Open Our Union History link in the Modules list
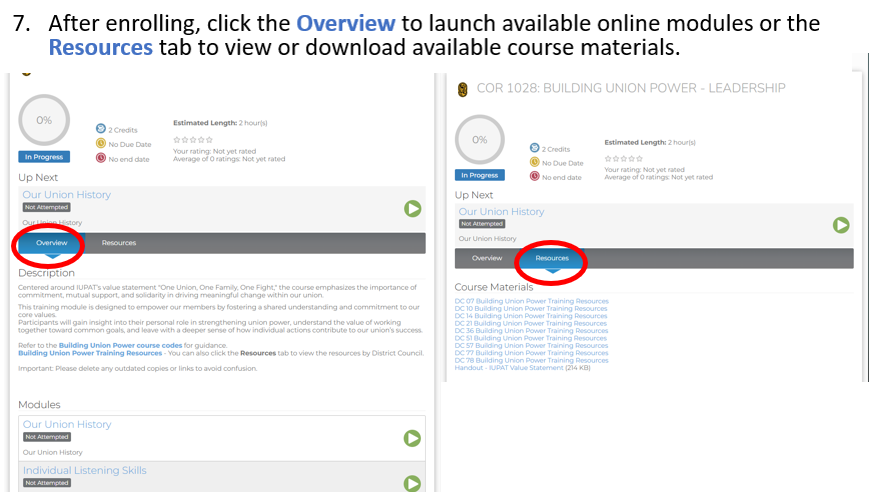 click(67, 424)
